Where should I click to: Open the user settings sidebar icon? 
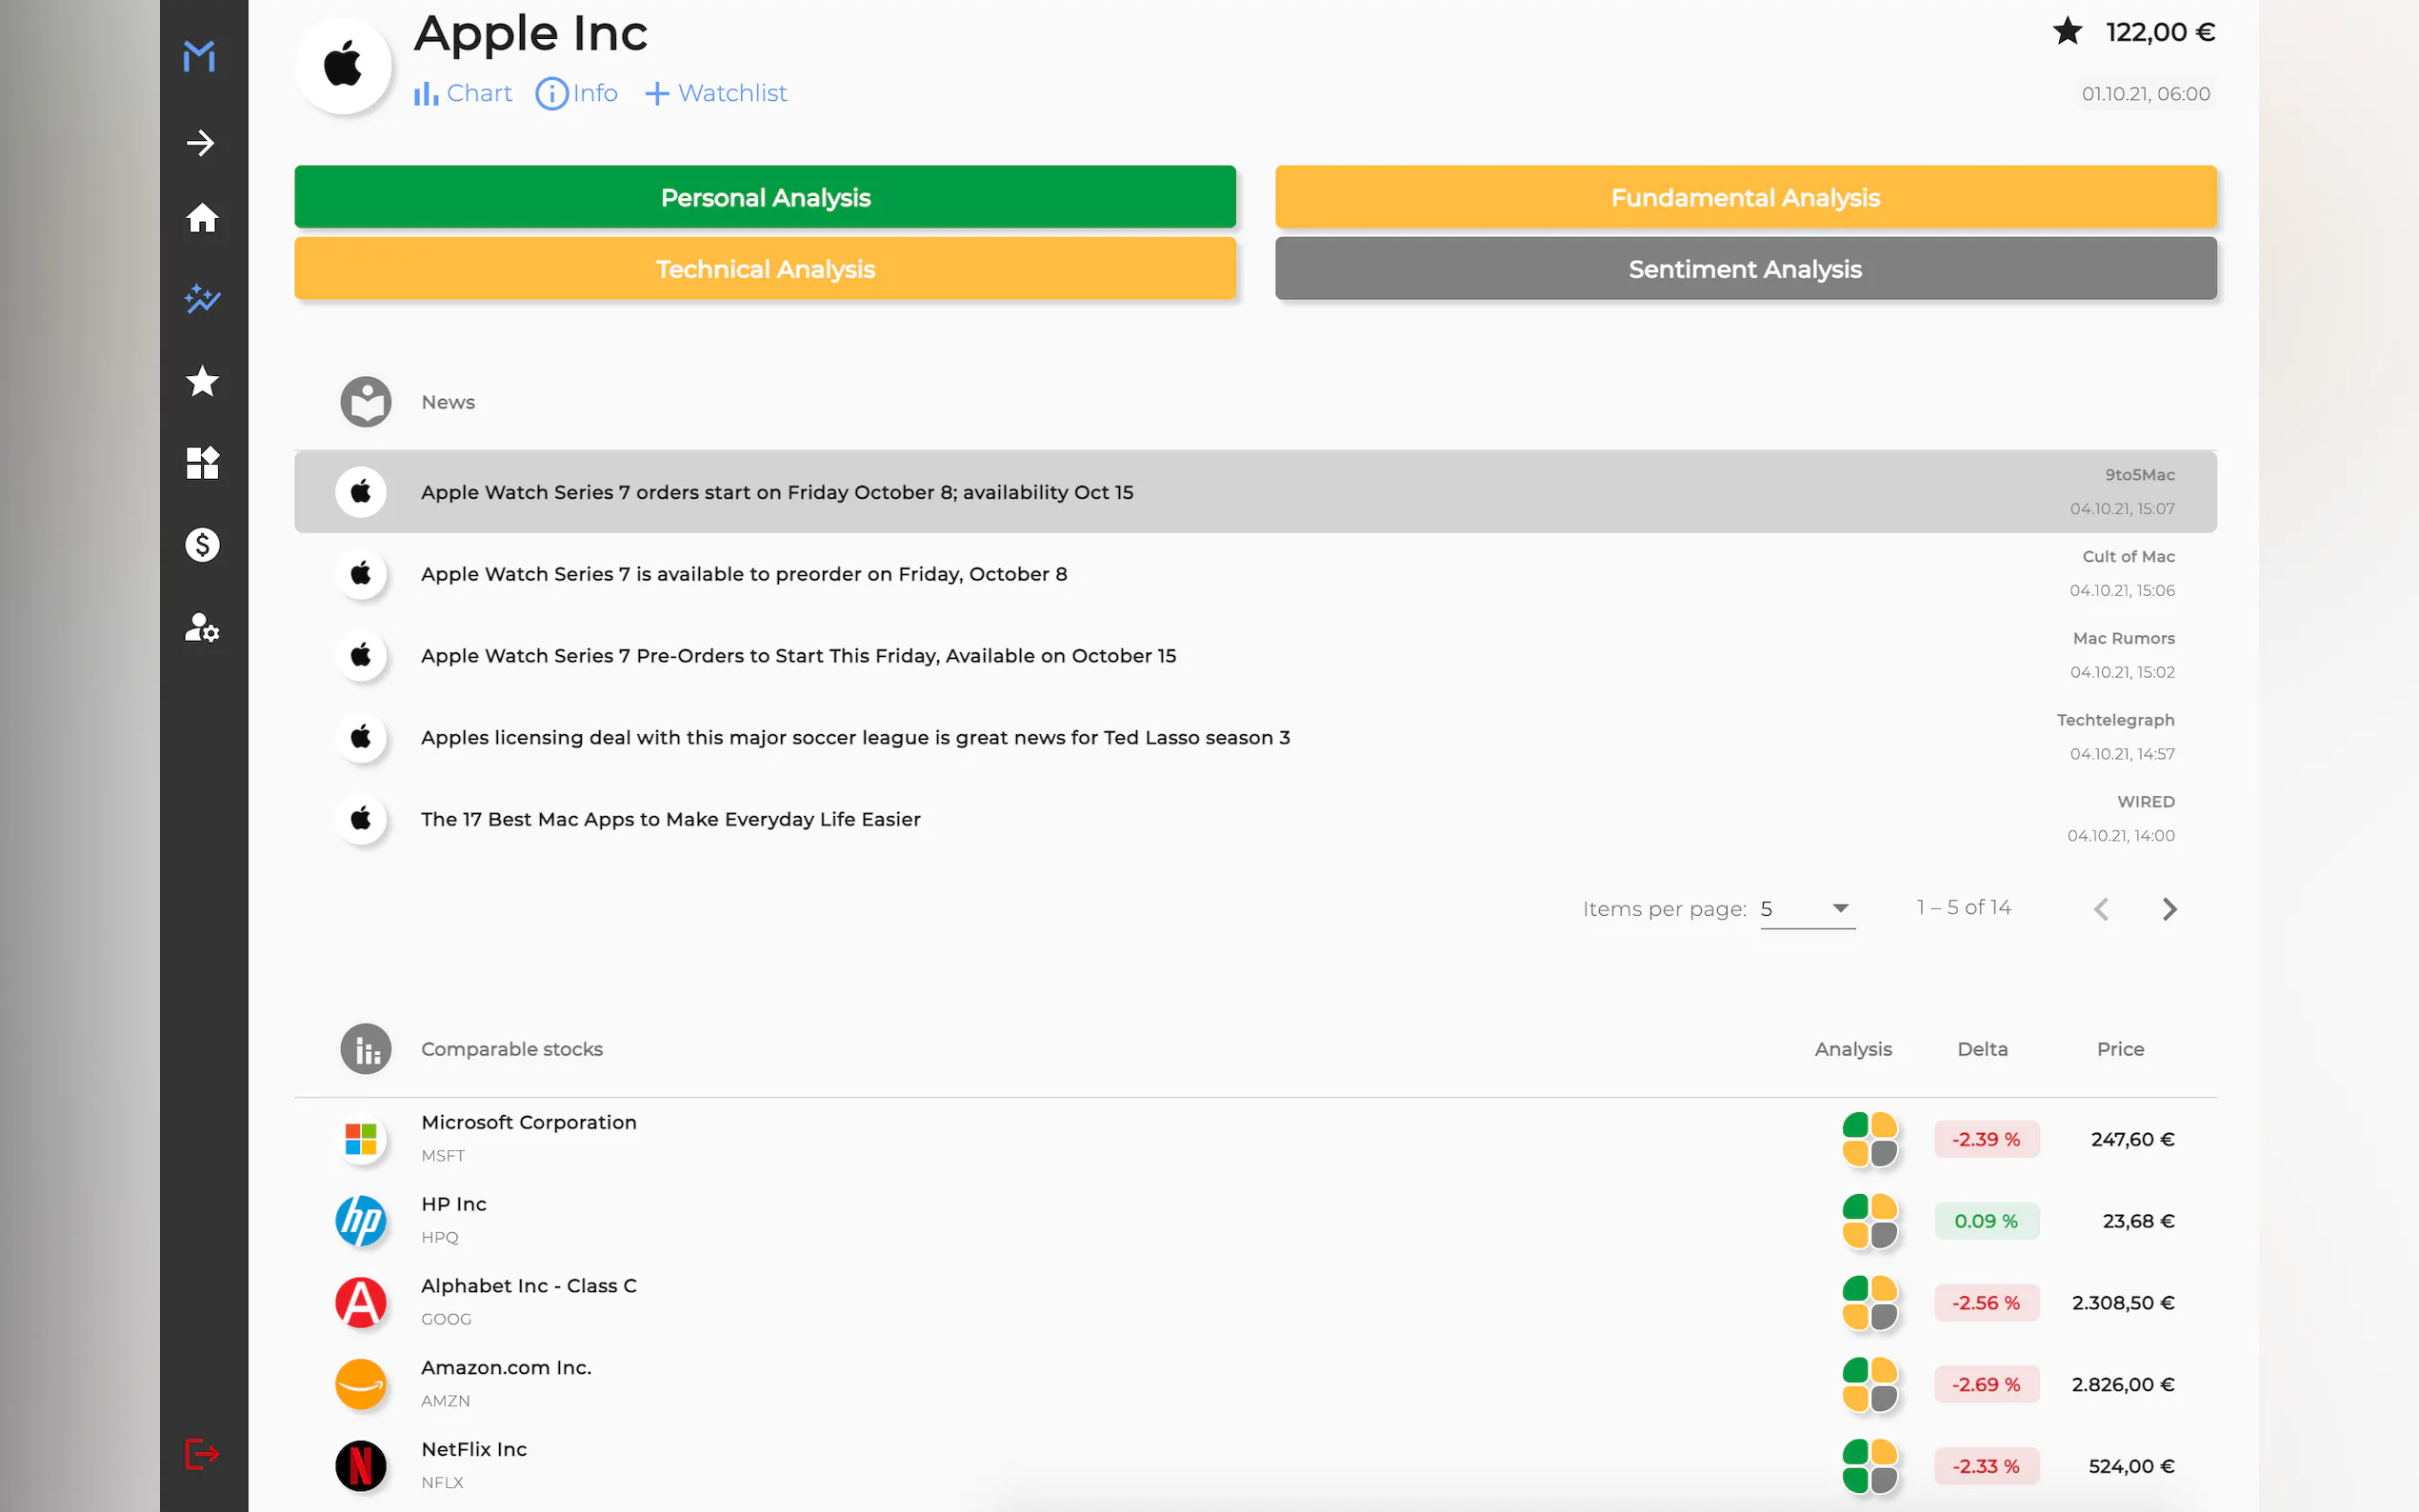coord(202,627)
